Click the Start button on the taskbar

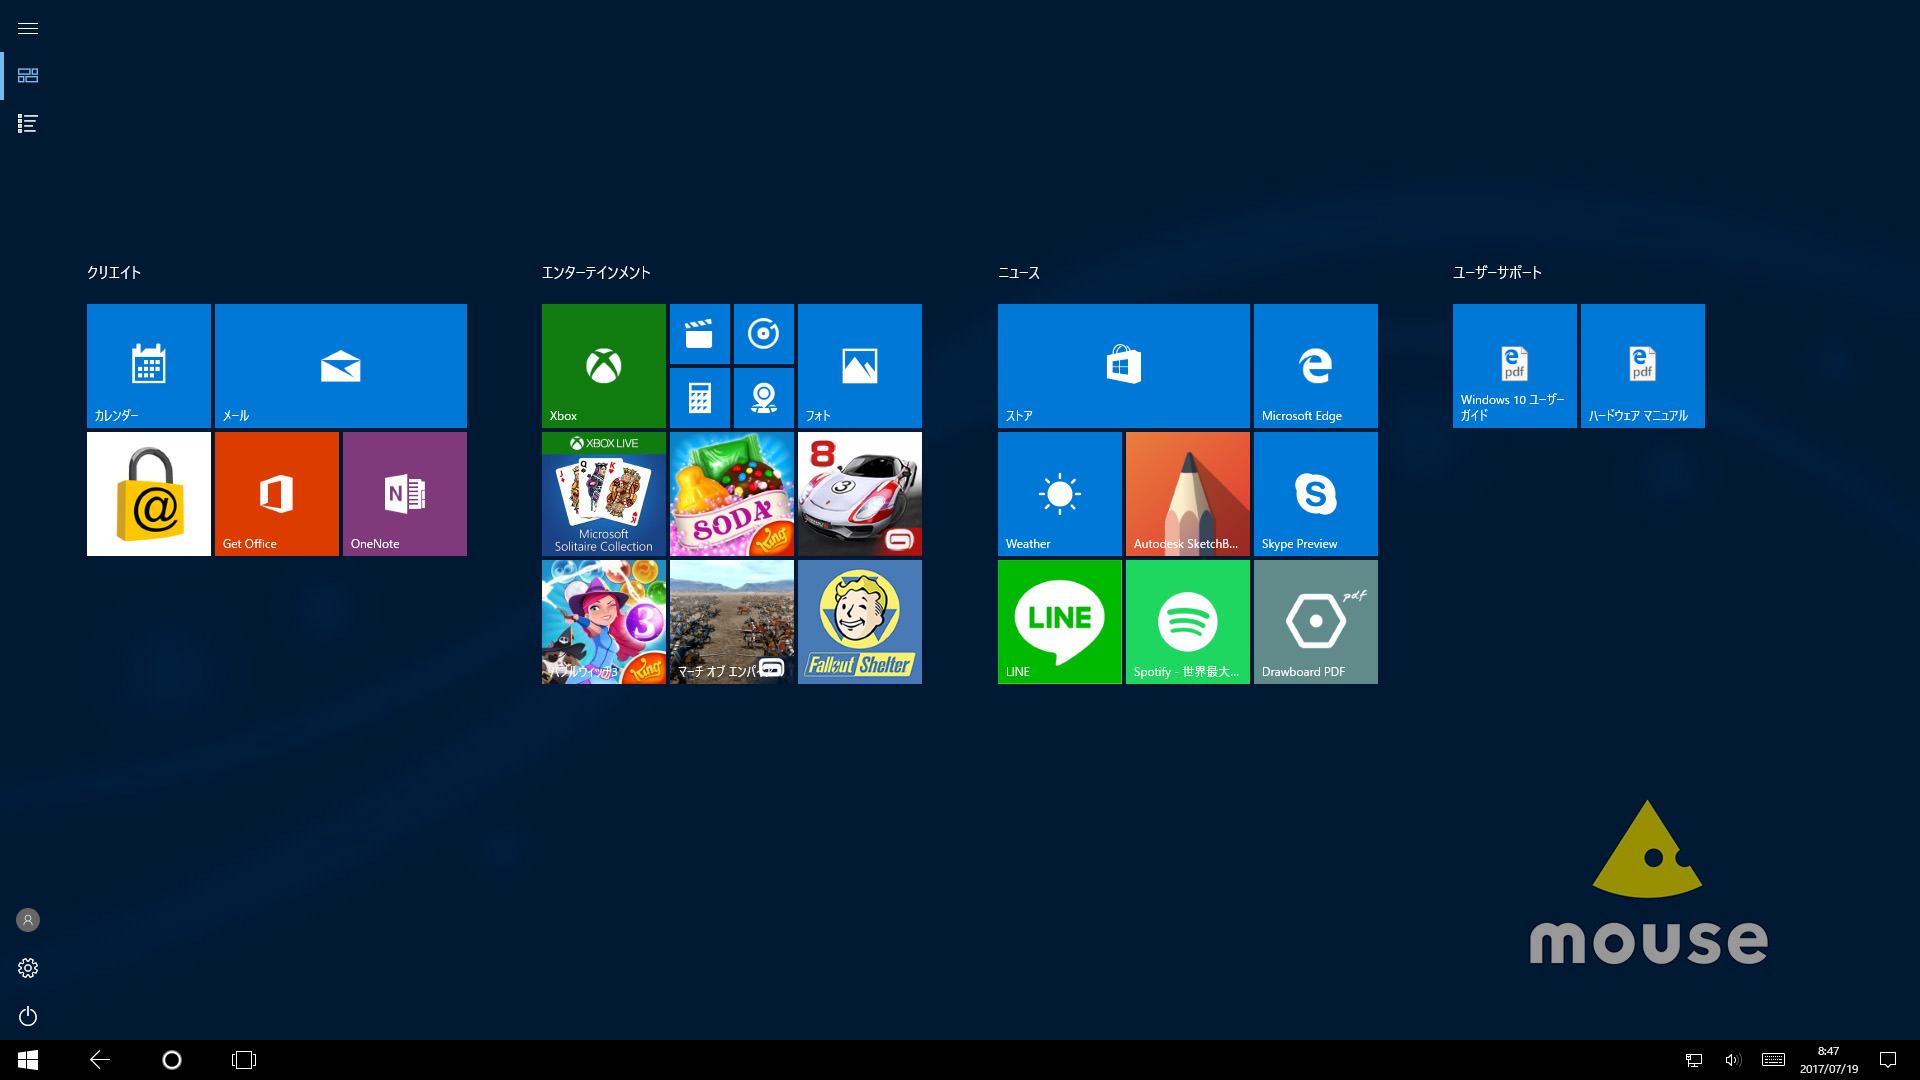coord(27,1059)
